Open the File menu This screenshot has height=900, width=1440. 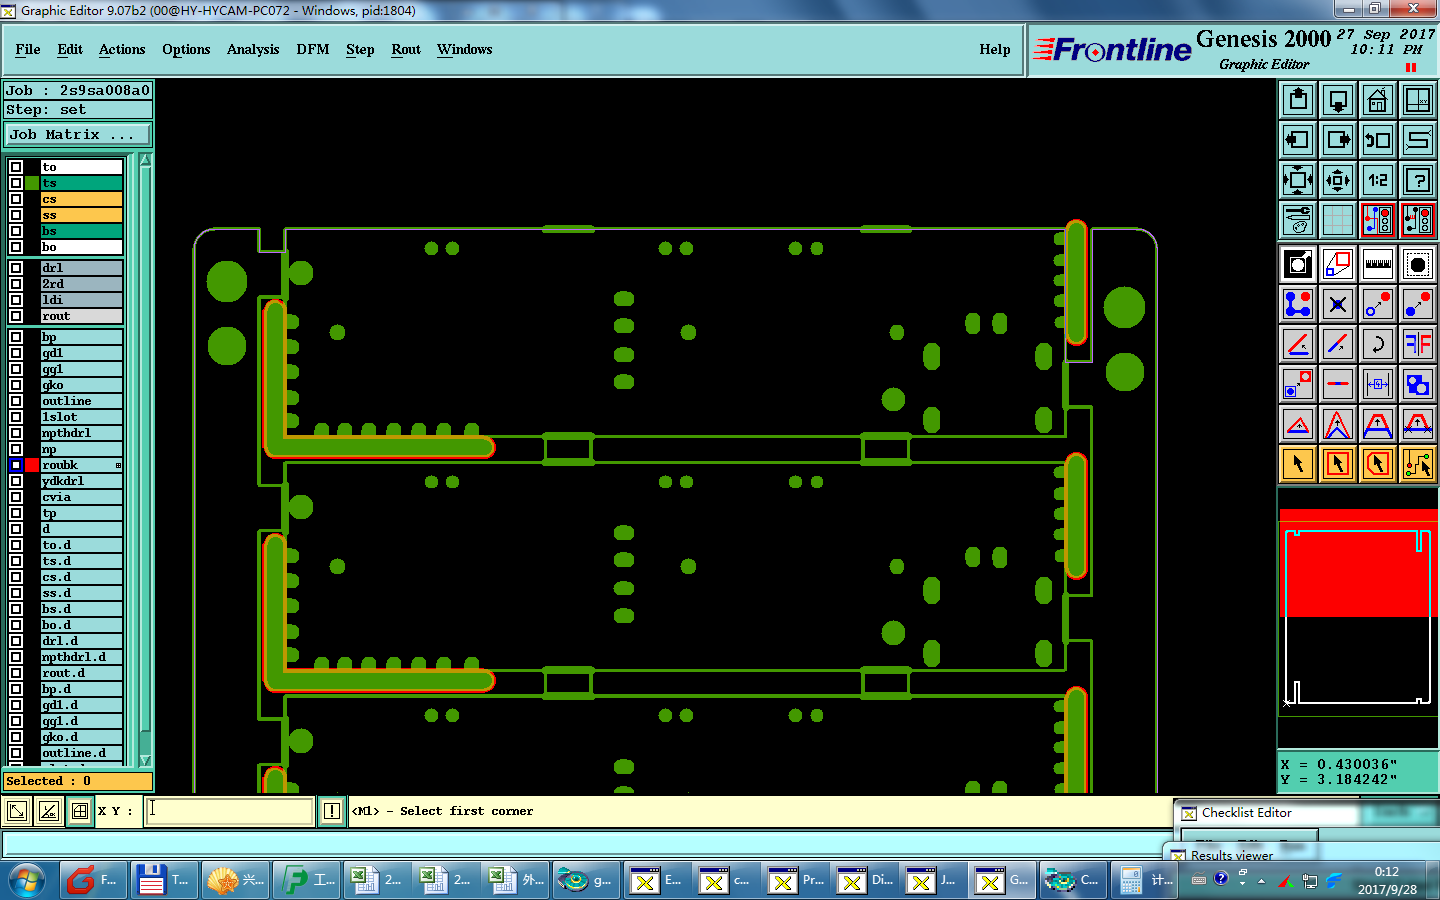[x=28, y=49]
